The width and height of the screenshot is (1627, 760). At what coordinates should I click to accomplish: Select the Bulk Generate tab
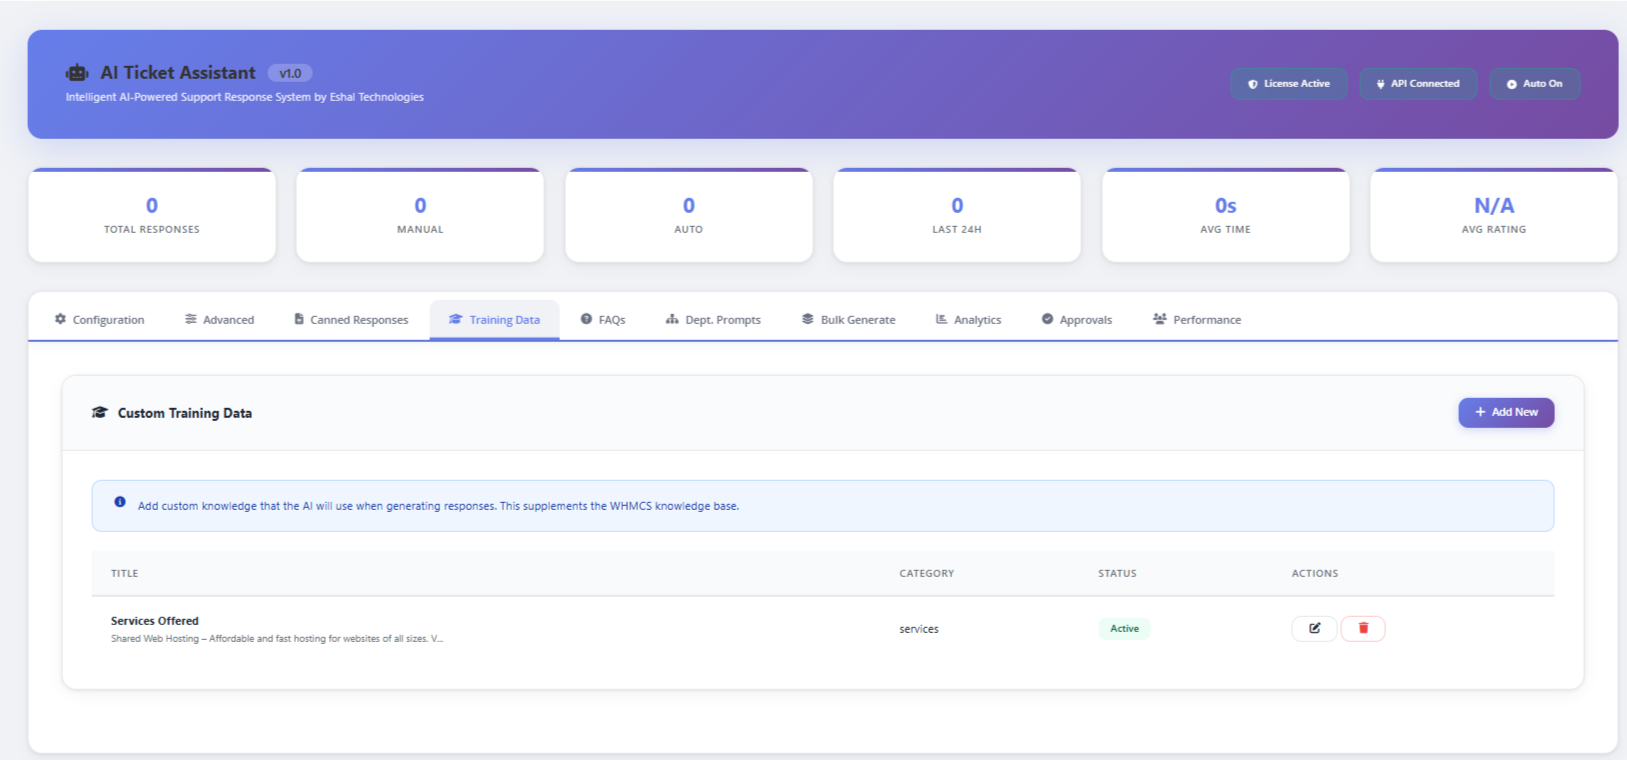tap(848, 320)
